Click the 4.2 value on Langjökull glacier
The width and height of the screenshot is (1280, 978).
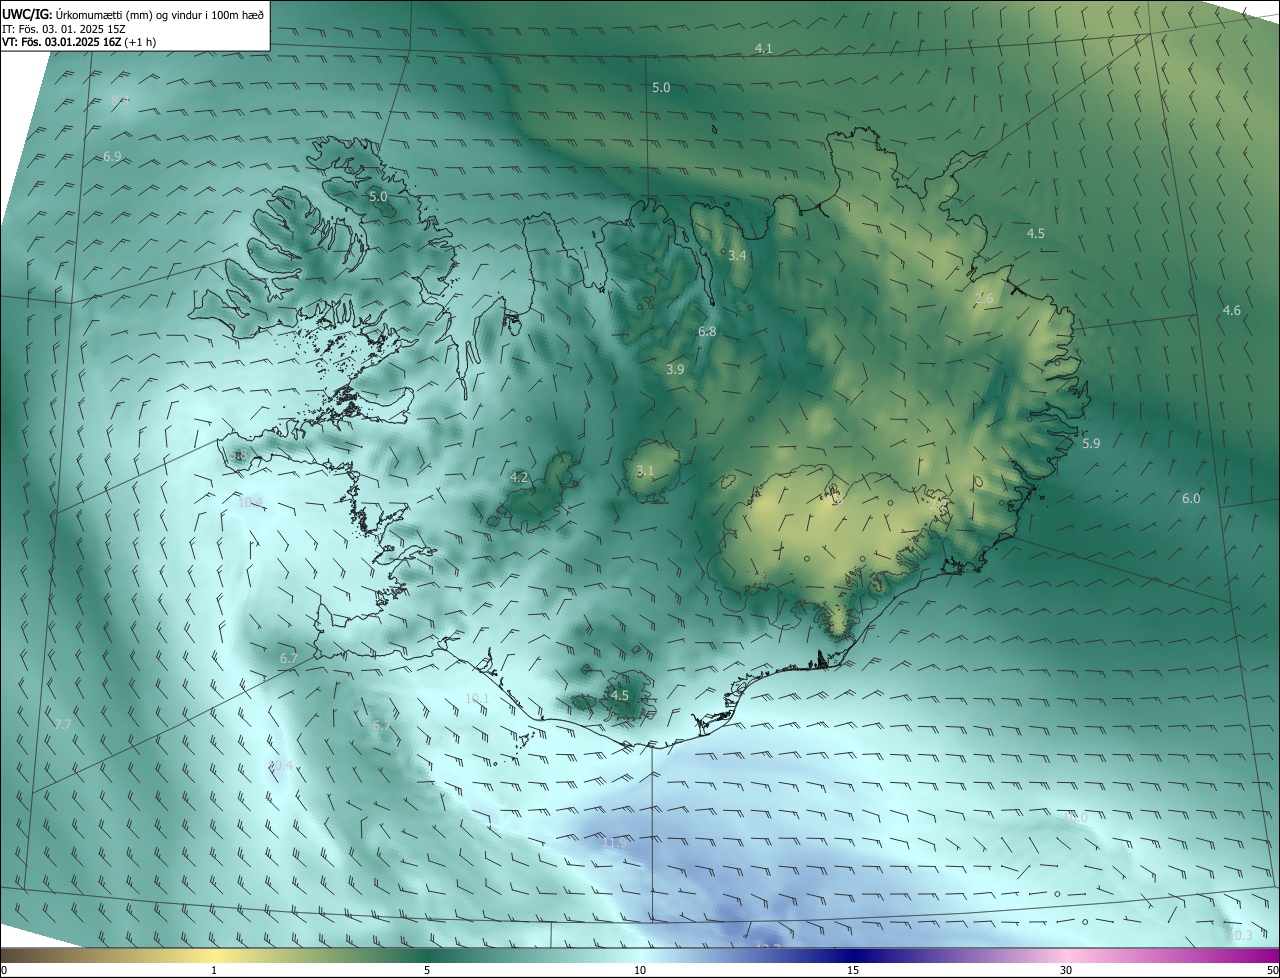pos(519,478)
